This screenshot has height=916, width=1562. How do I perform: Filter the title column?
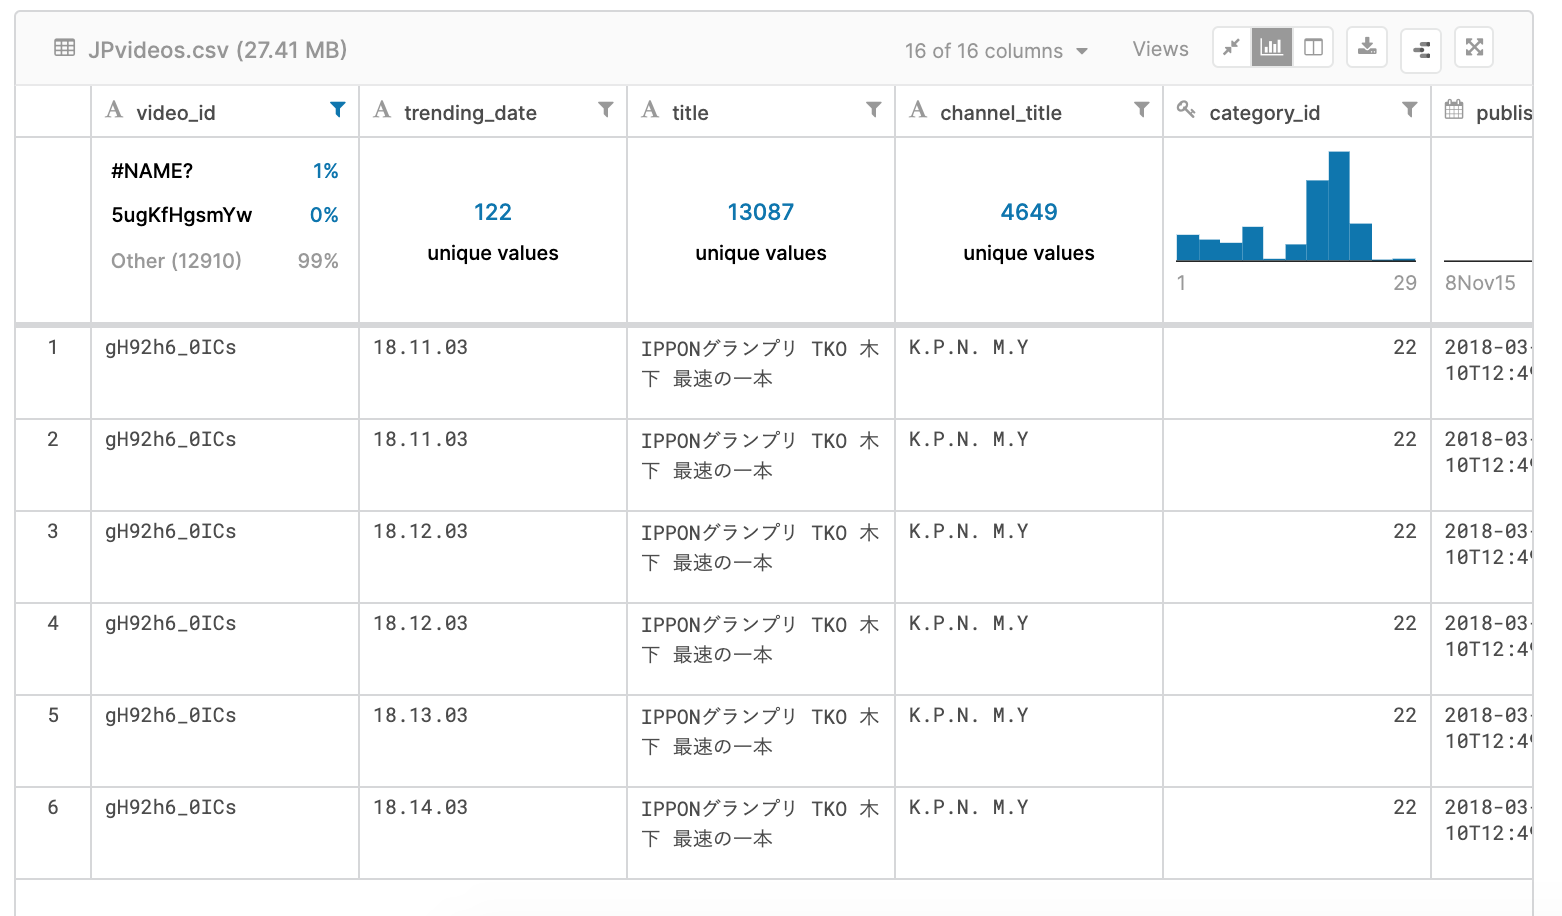click(874, 110)
